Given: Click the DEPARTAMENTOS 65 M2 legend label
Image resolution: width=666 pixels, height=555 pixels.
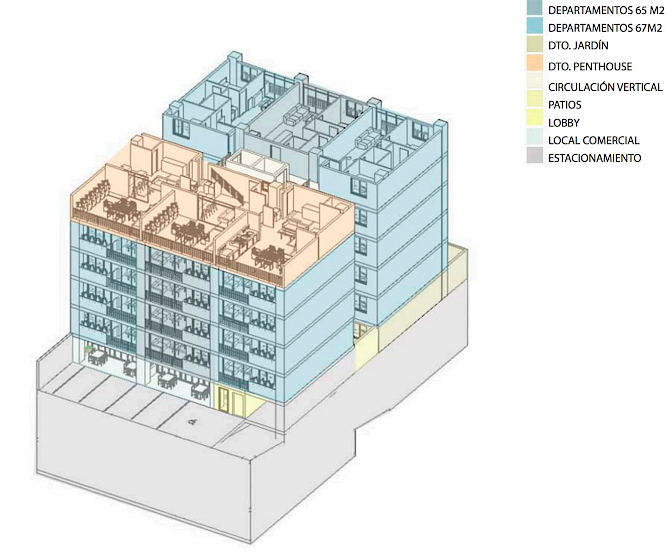Looking at the screenshot, I should click(604, 9).
